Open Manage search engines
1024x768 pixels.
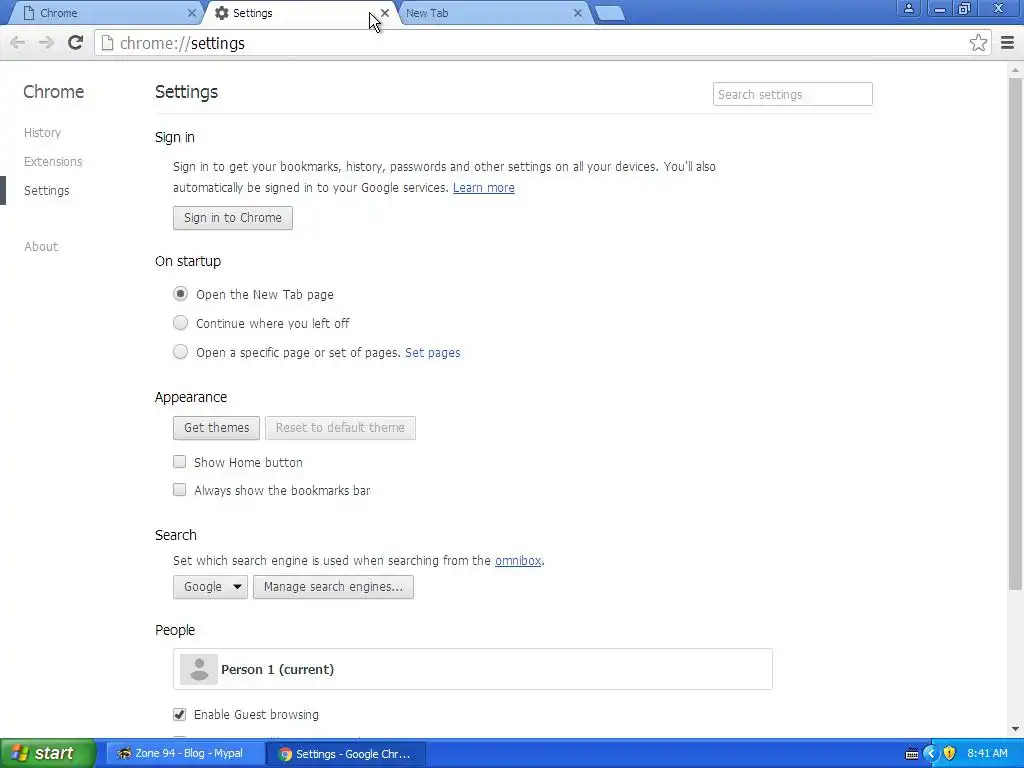point(333,586)
